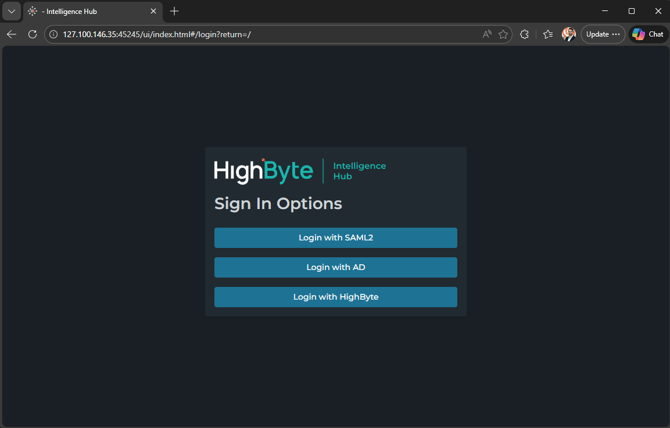Reload the page with the refresh icon
The image size is (670, 428).
point(32,34)
